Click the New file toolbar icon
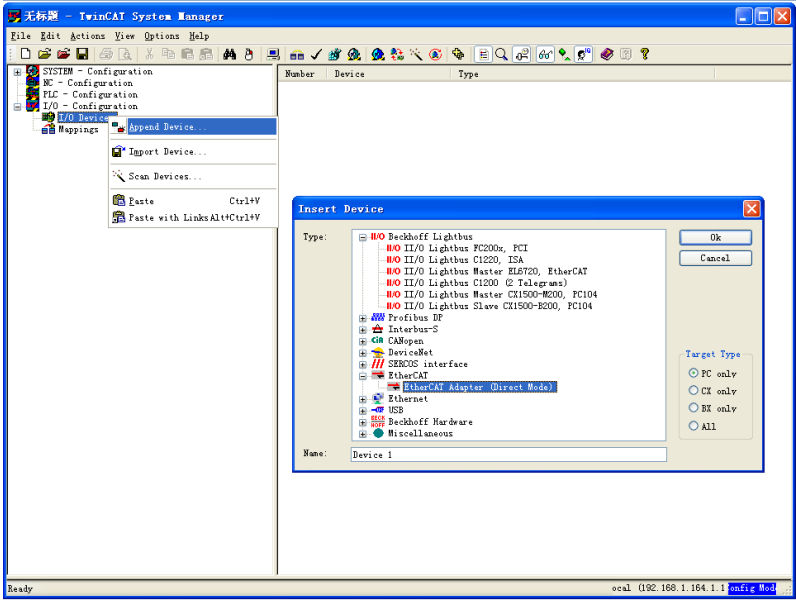796x602 pixels. coord(25,54)
